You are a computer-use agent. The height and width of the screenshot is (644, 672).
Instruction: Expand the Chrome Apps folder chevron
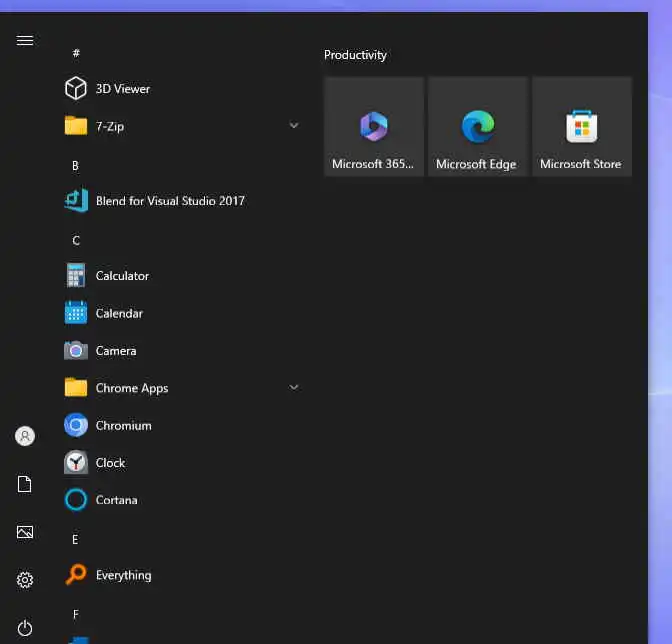coord(294,387)
